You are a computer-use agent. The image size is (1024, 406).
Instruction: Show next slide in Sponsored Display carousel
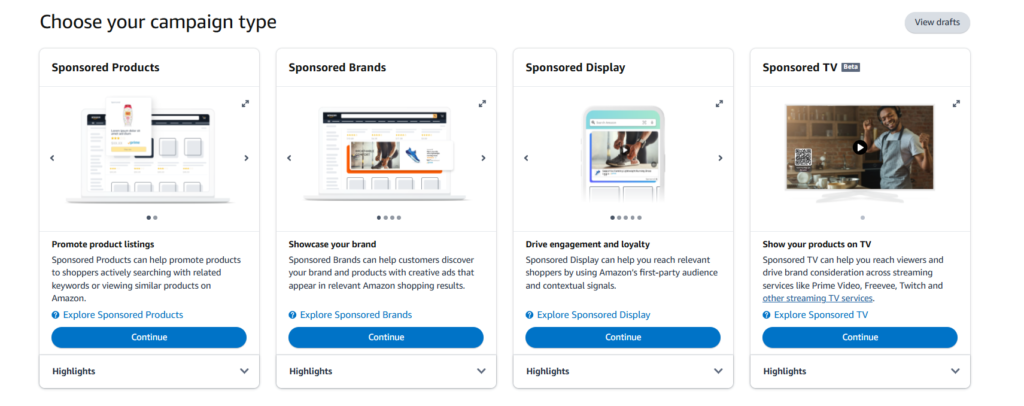pyautogui.click(x=720, y=158)
